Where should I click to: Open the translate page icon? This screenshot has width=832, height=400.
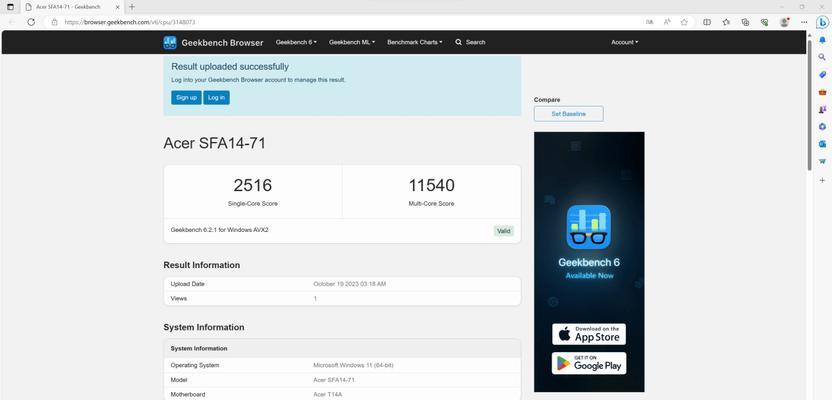click(649, 22)
